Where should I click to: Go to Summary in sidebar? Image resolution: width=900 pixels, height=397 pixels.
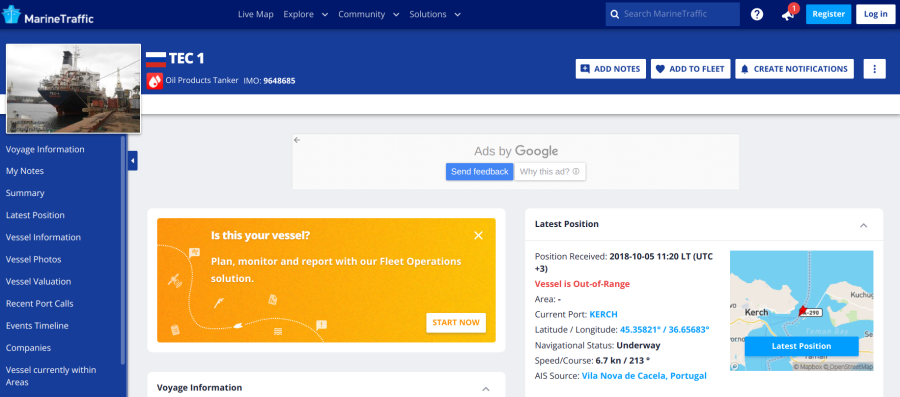pos(25,193)
